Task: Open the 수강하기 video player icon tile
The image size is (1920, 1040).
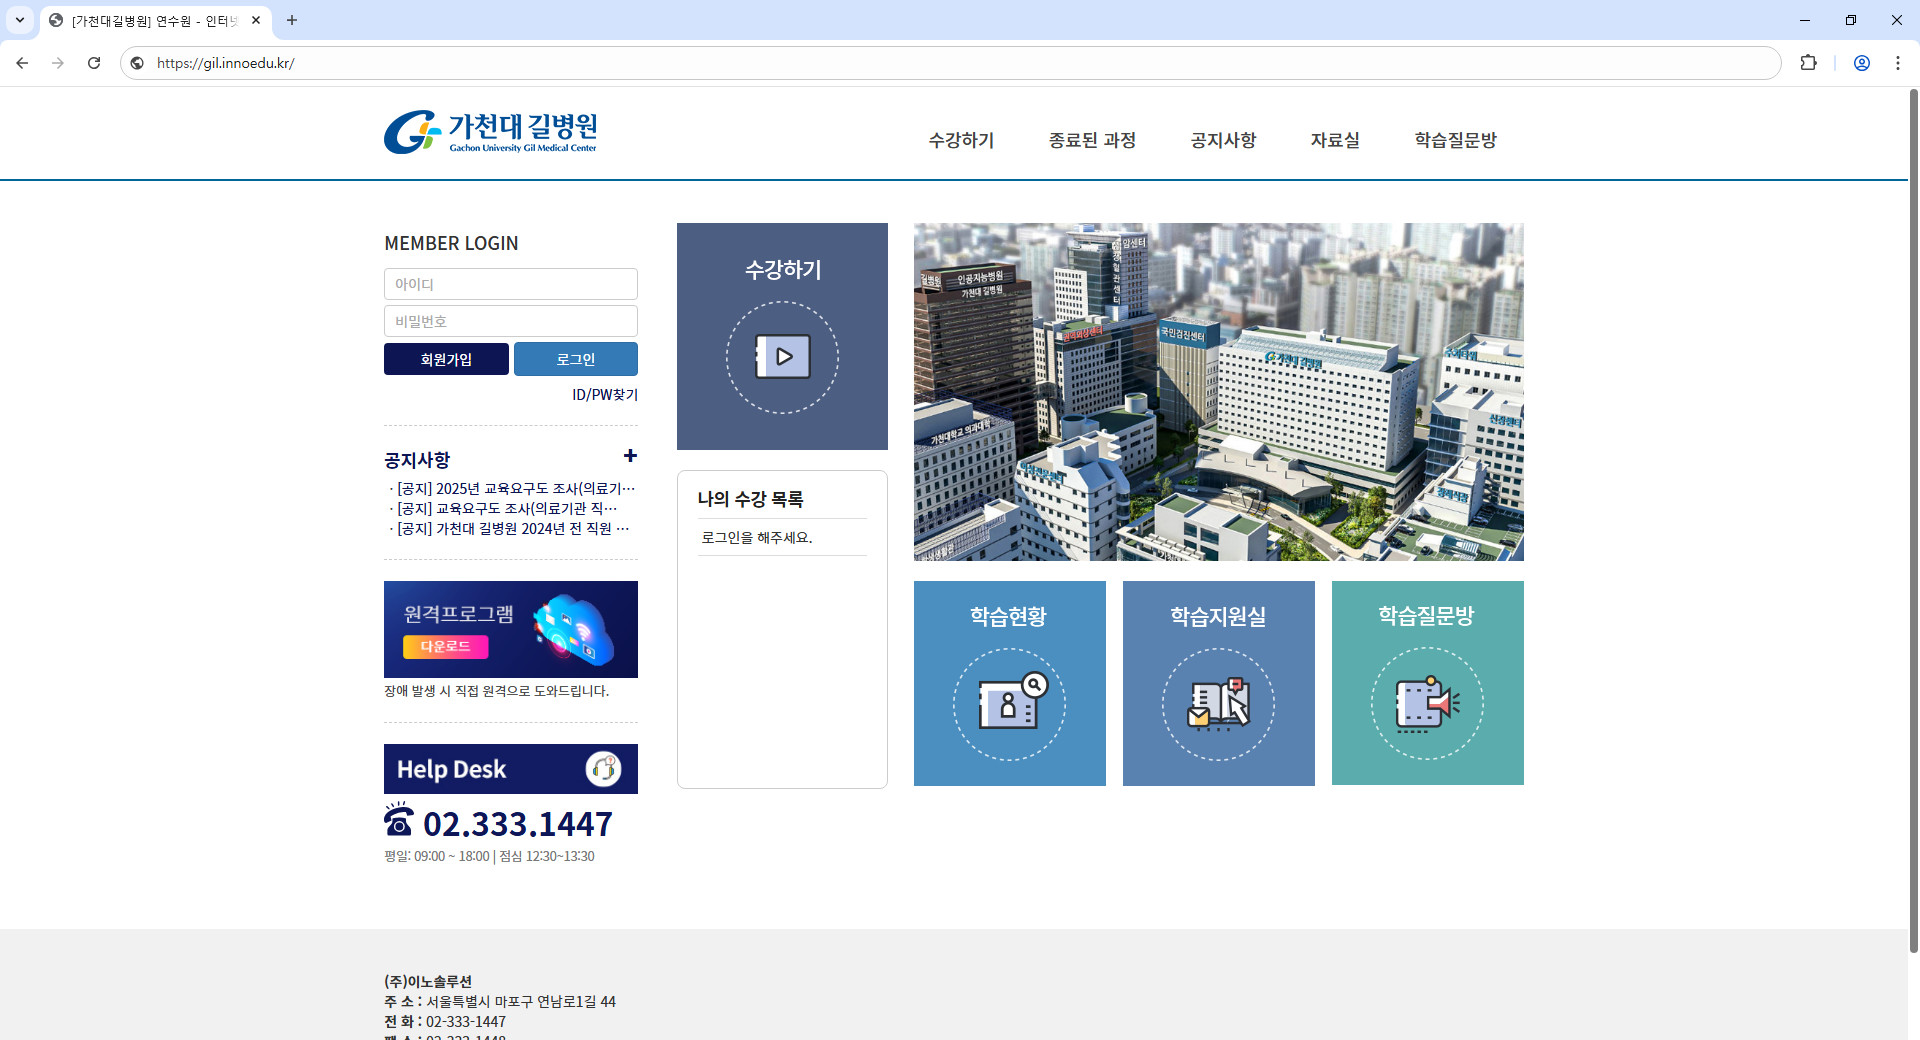Action: [x=782, y=357]
